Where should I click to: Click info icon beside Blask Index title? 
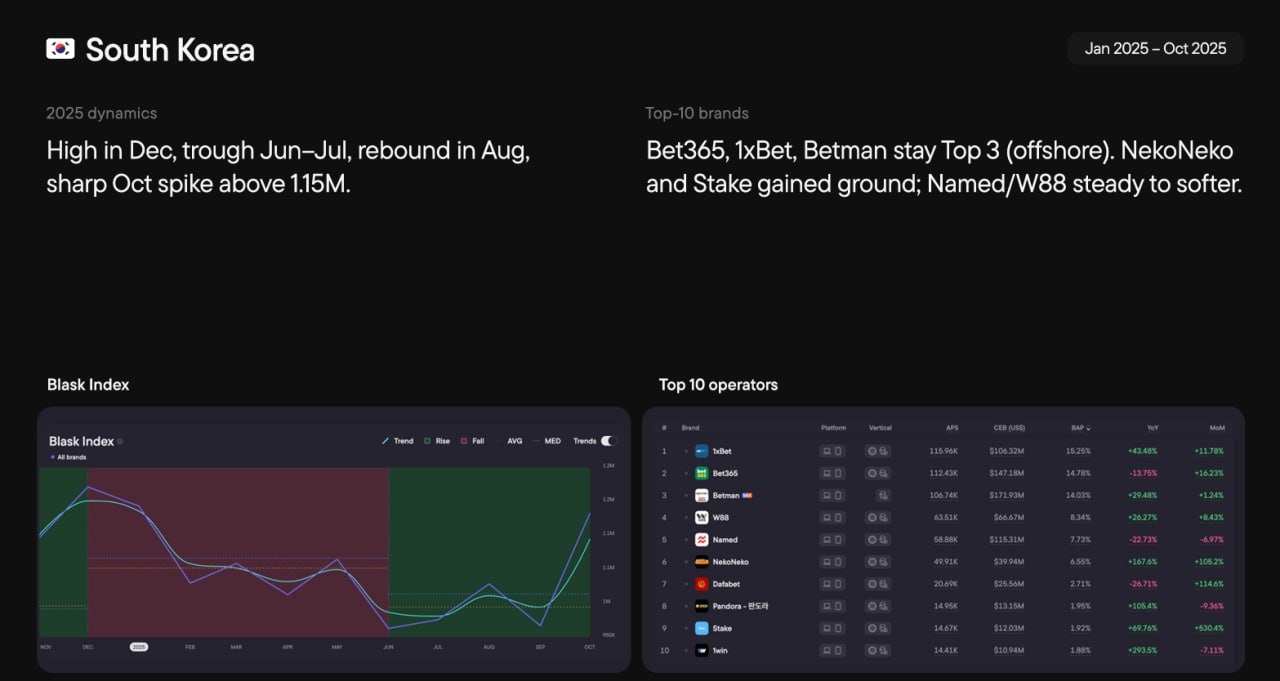(x=120, y=441)
